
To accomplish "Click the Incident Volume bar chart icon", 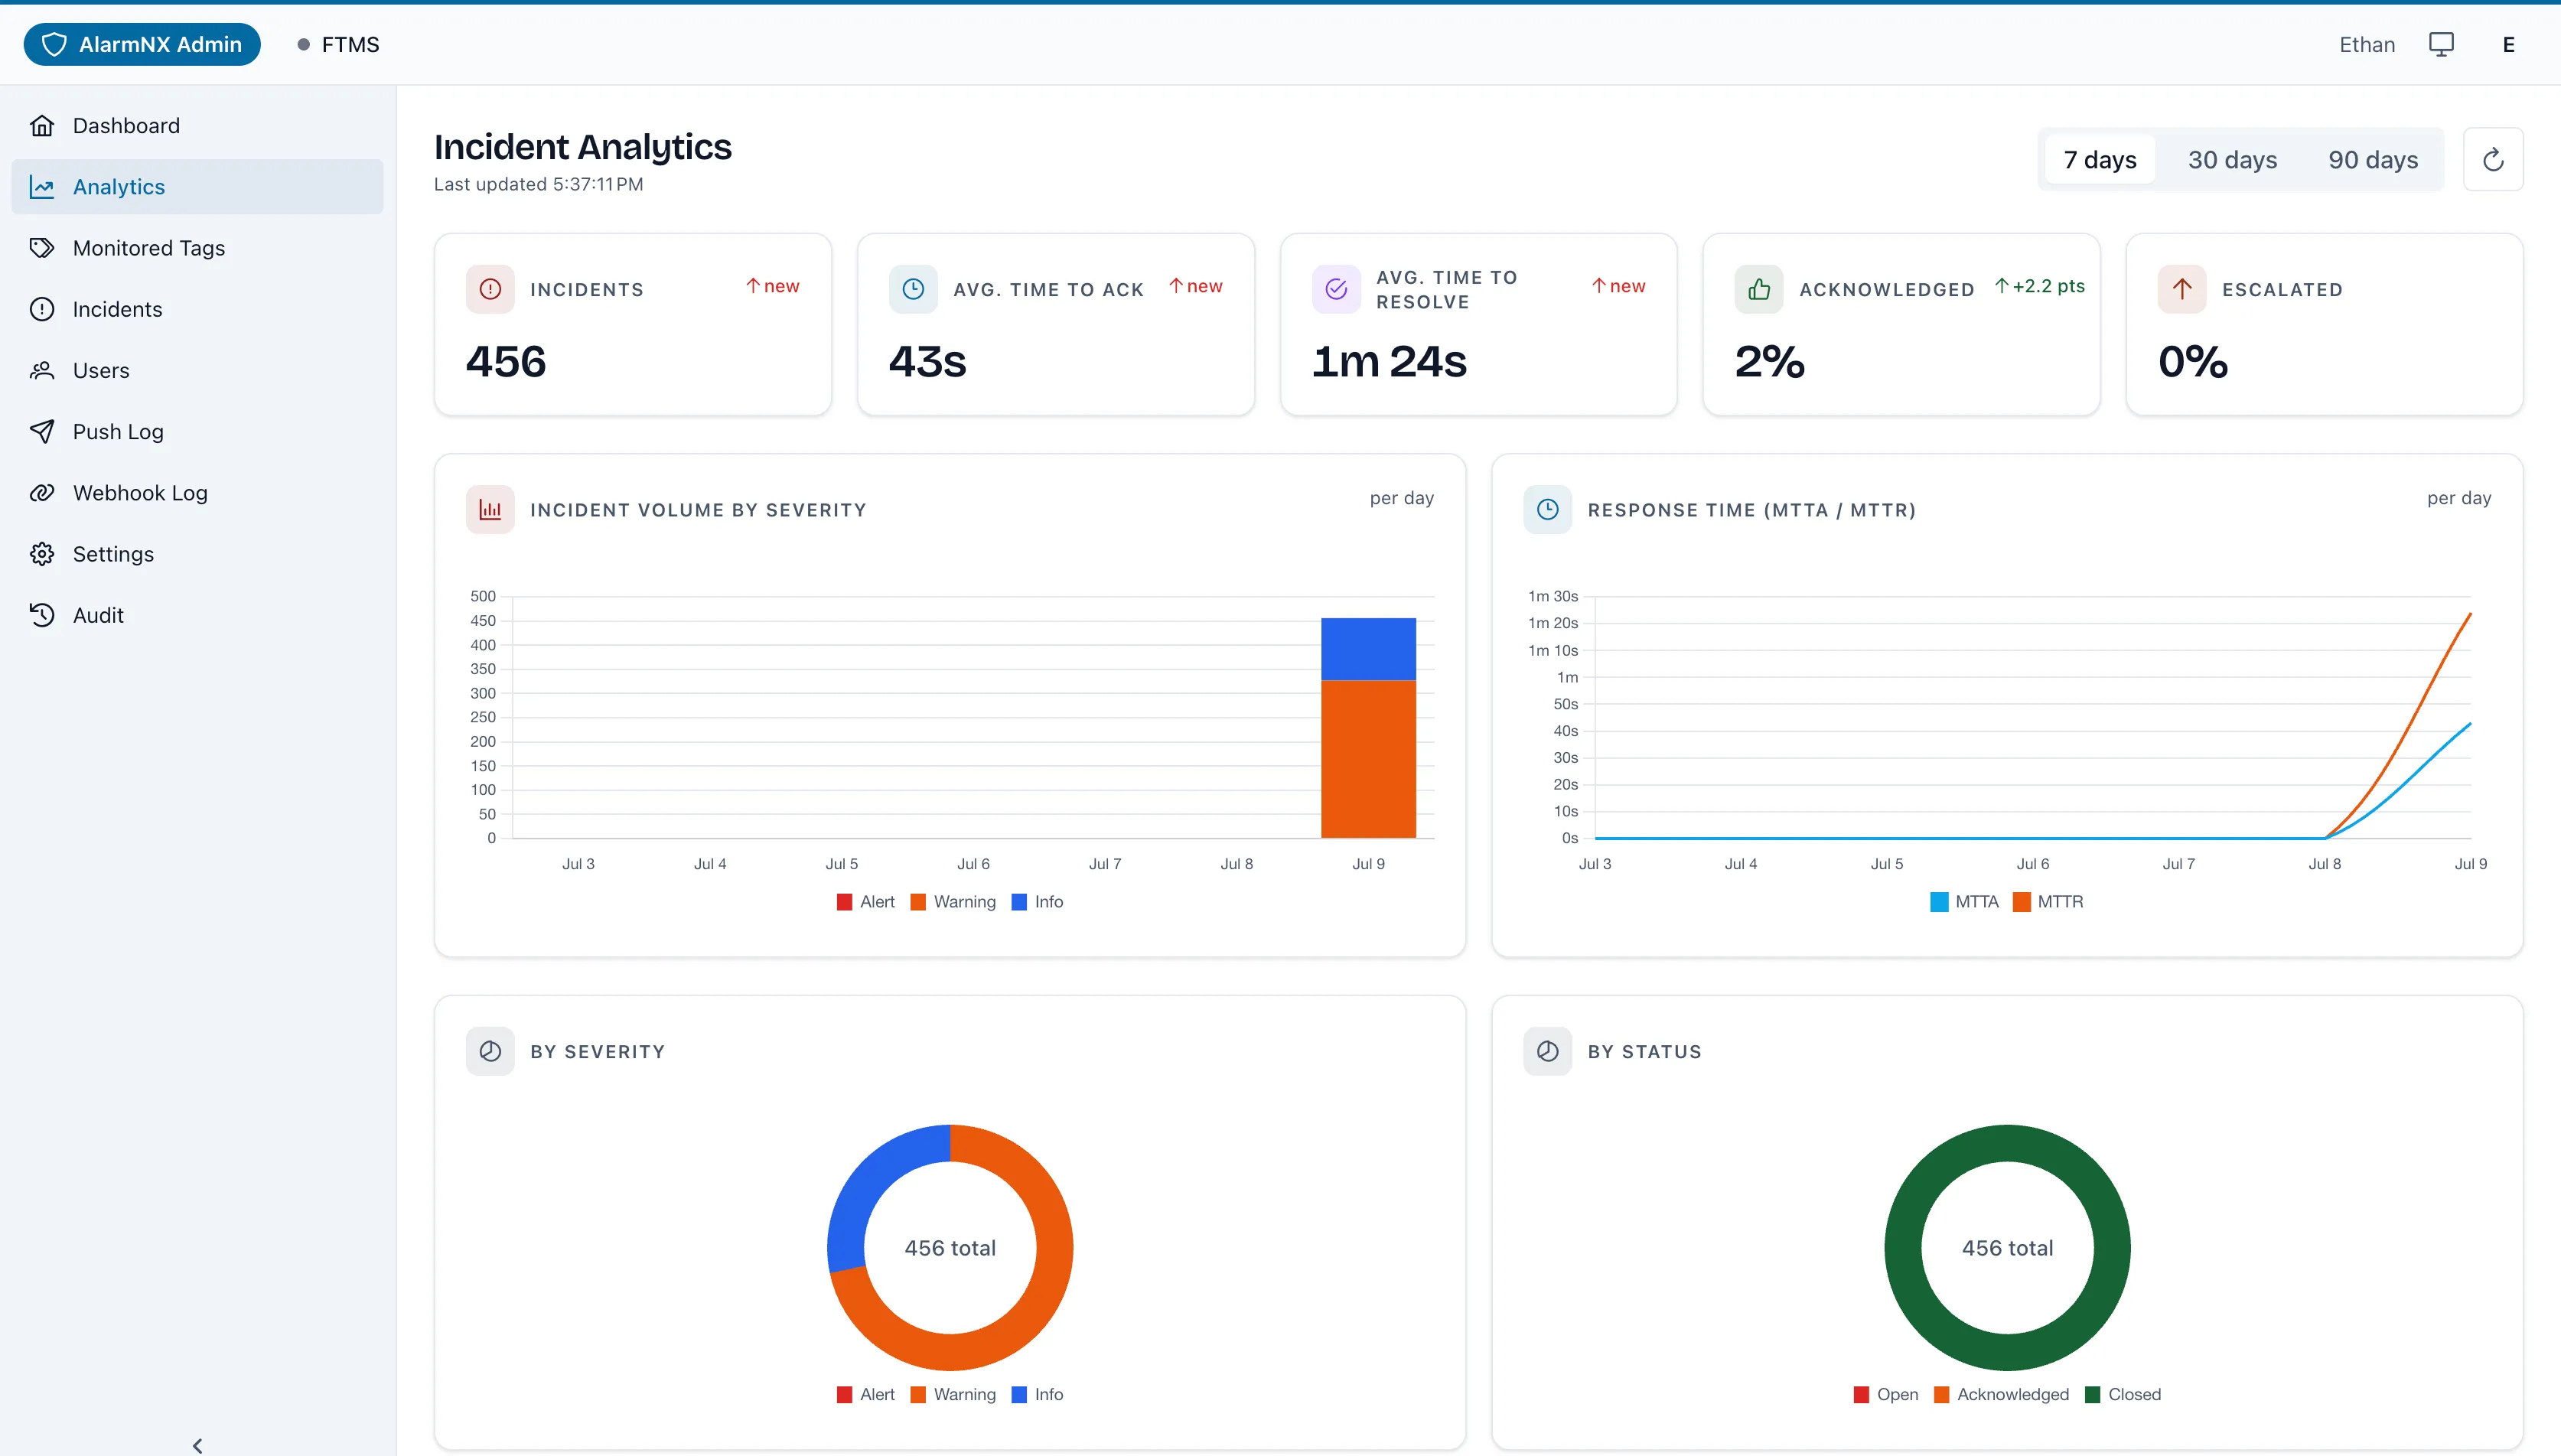I will [x=490, y=510].
